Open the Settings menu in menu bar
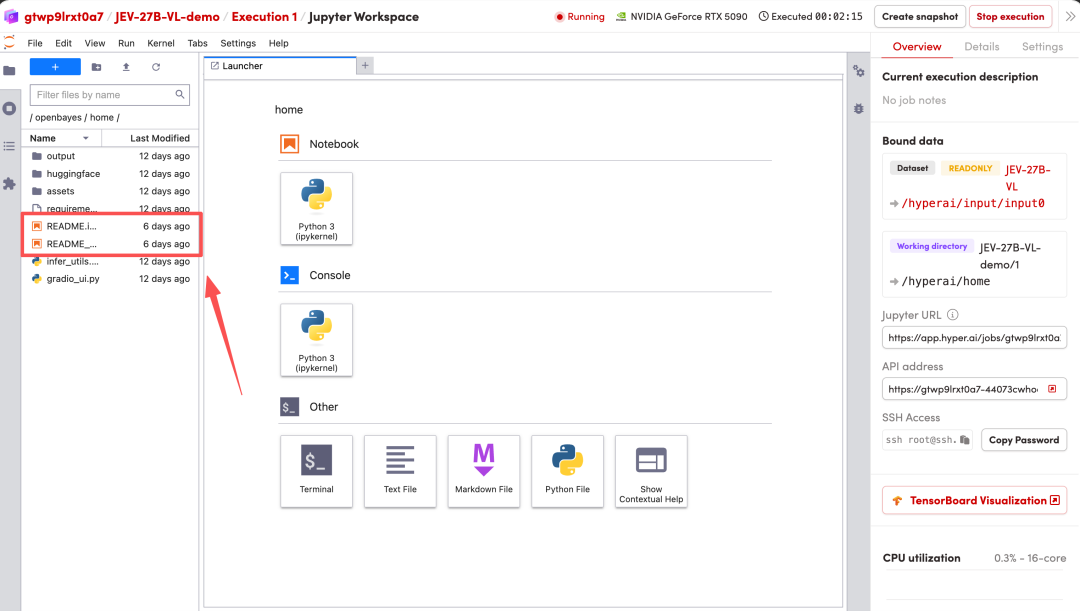The height and width of the screenshot is (611, 1080). coord(238,43)
